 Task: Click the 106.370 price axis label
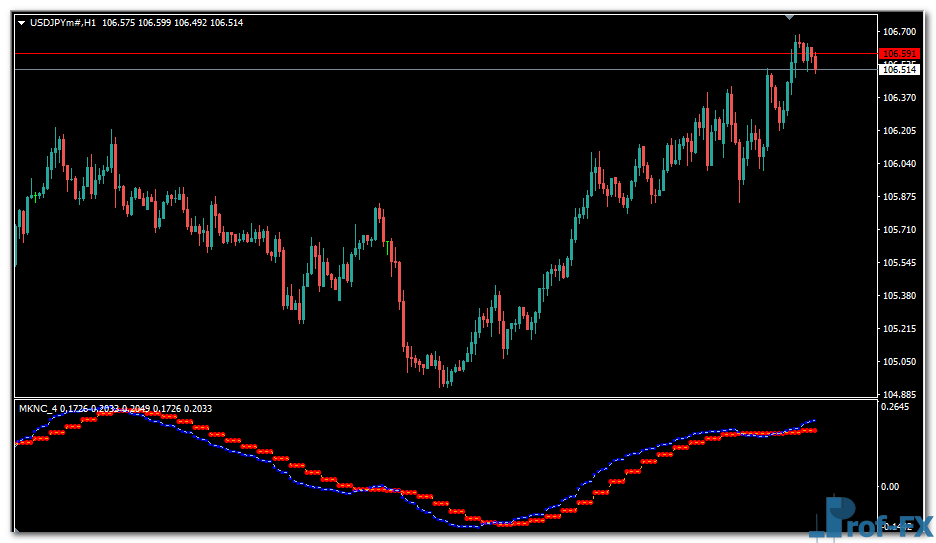click(899, 98)
